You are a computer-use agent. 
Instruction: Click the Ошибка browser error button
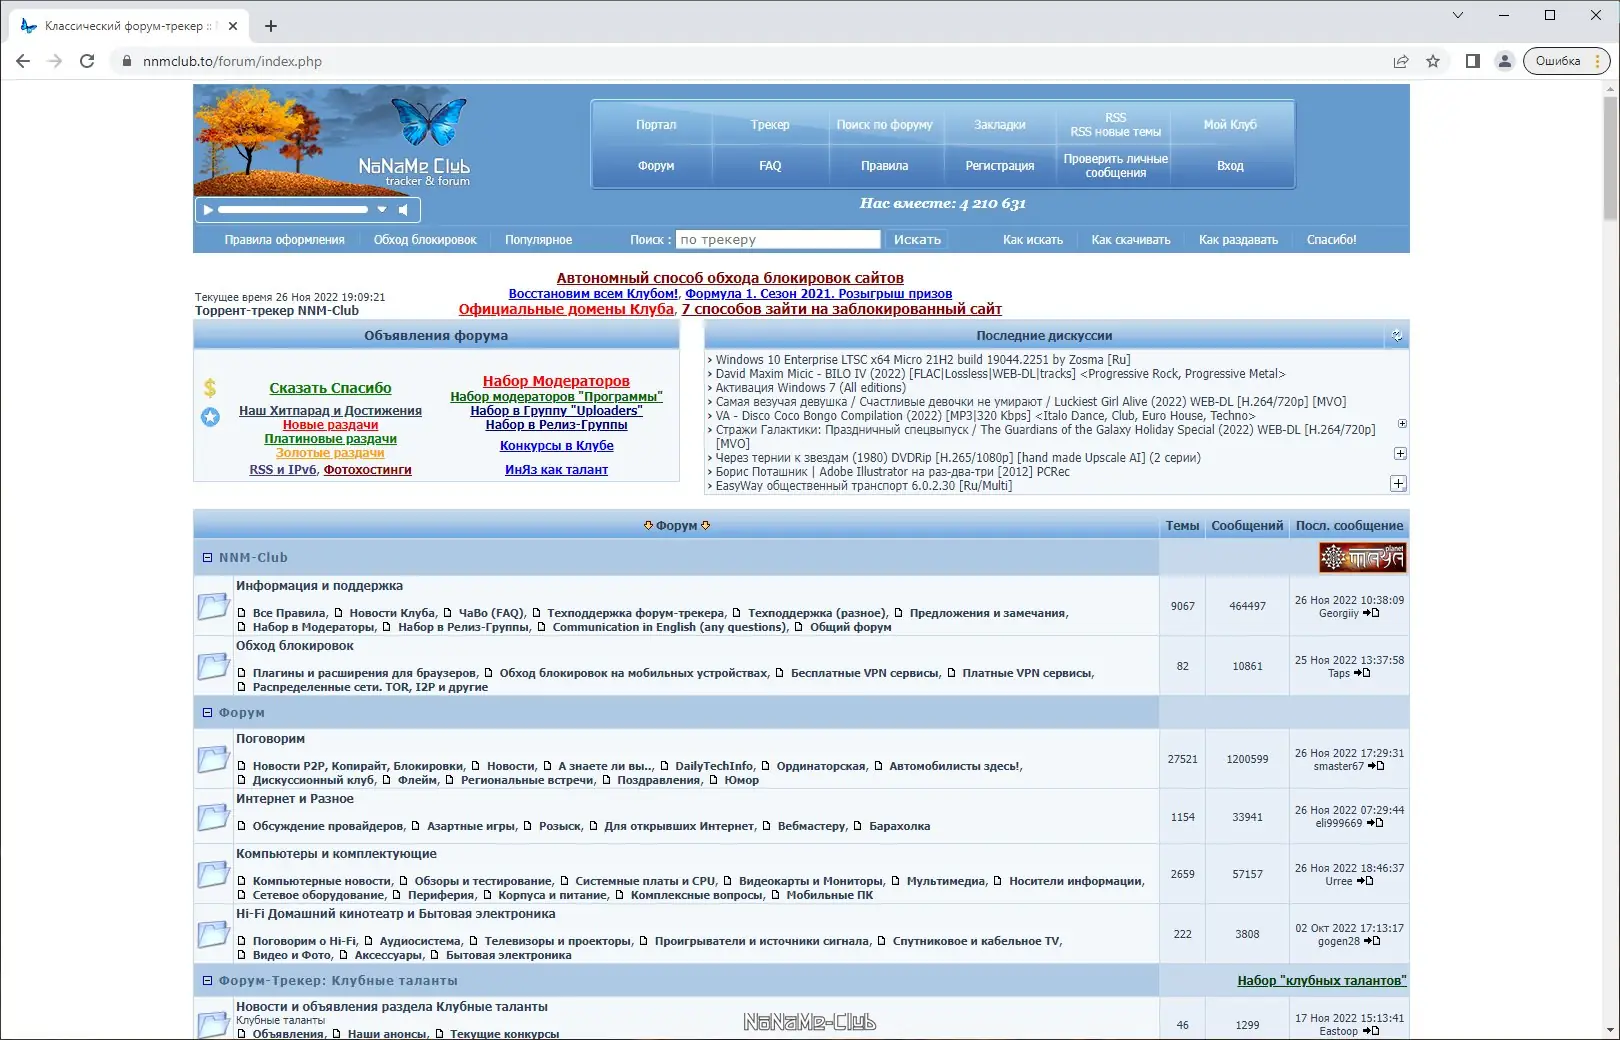click(x=1566, y=61)
